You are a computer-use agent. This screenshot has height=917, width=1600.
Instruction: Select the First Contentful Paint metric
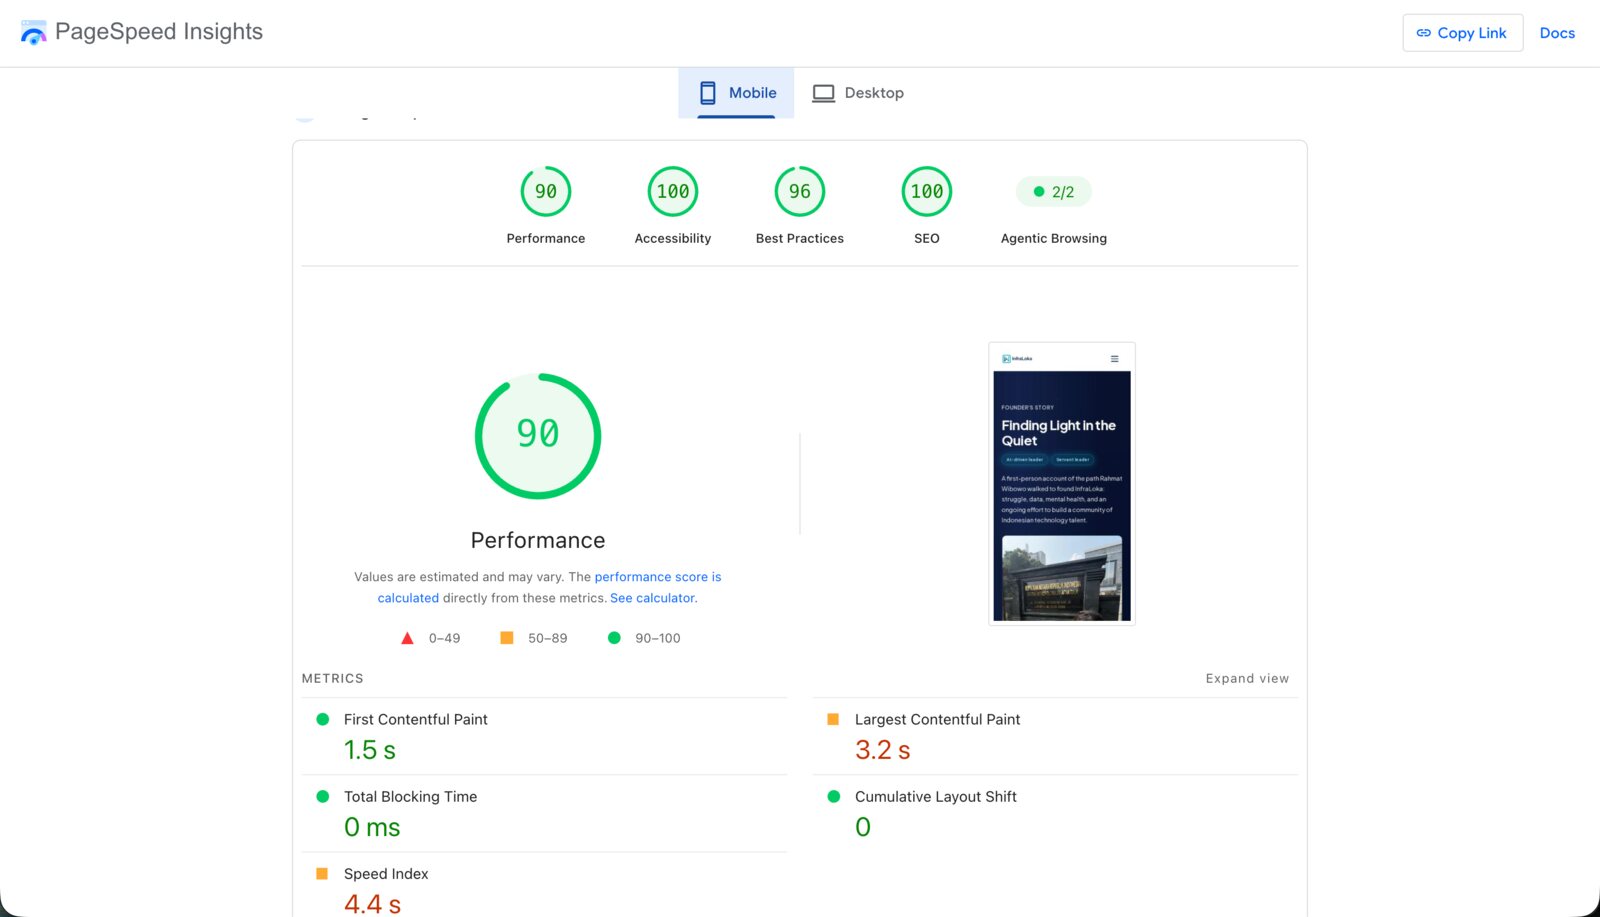[416, 719]
